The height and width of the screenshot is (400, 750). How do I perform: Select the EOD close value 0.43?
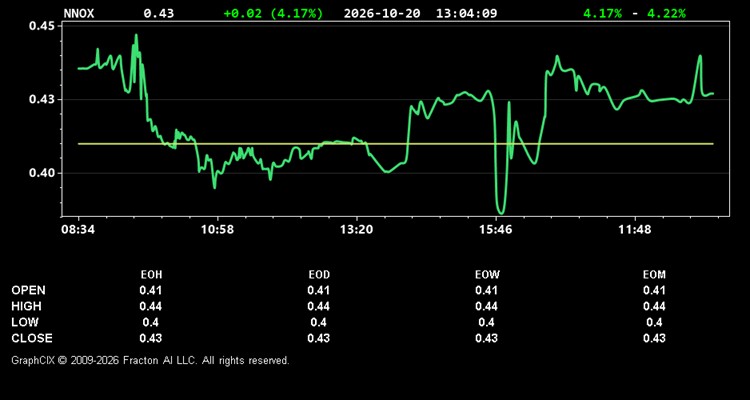pyautogui.click(x=319, y=338)
